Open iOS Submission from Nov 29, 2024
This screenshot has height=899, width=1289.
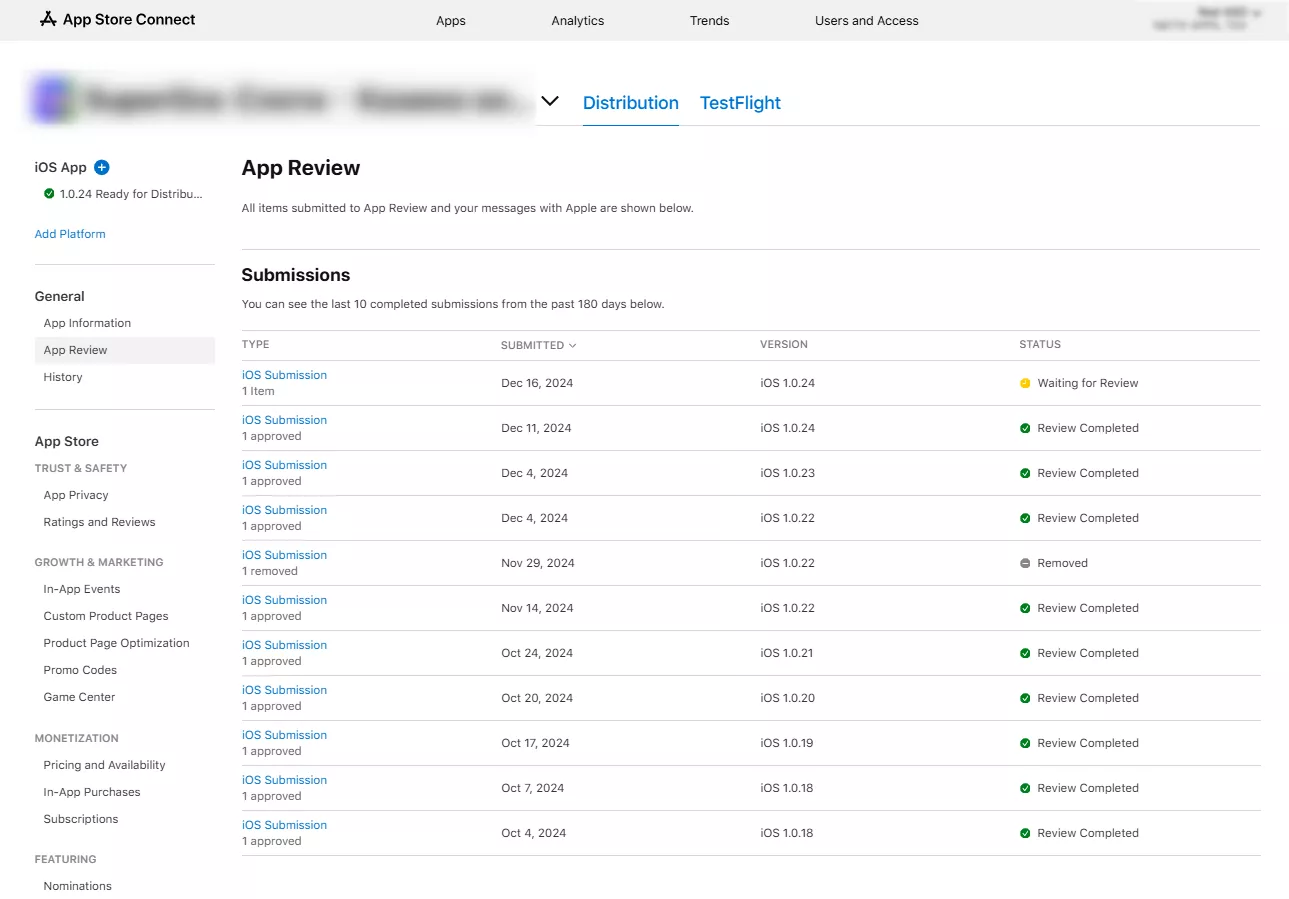(284, 555)
